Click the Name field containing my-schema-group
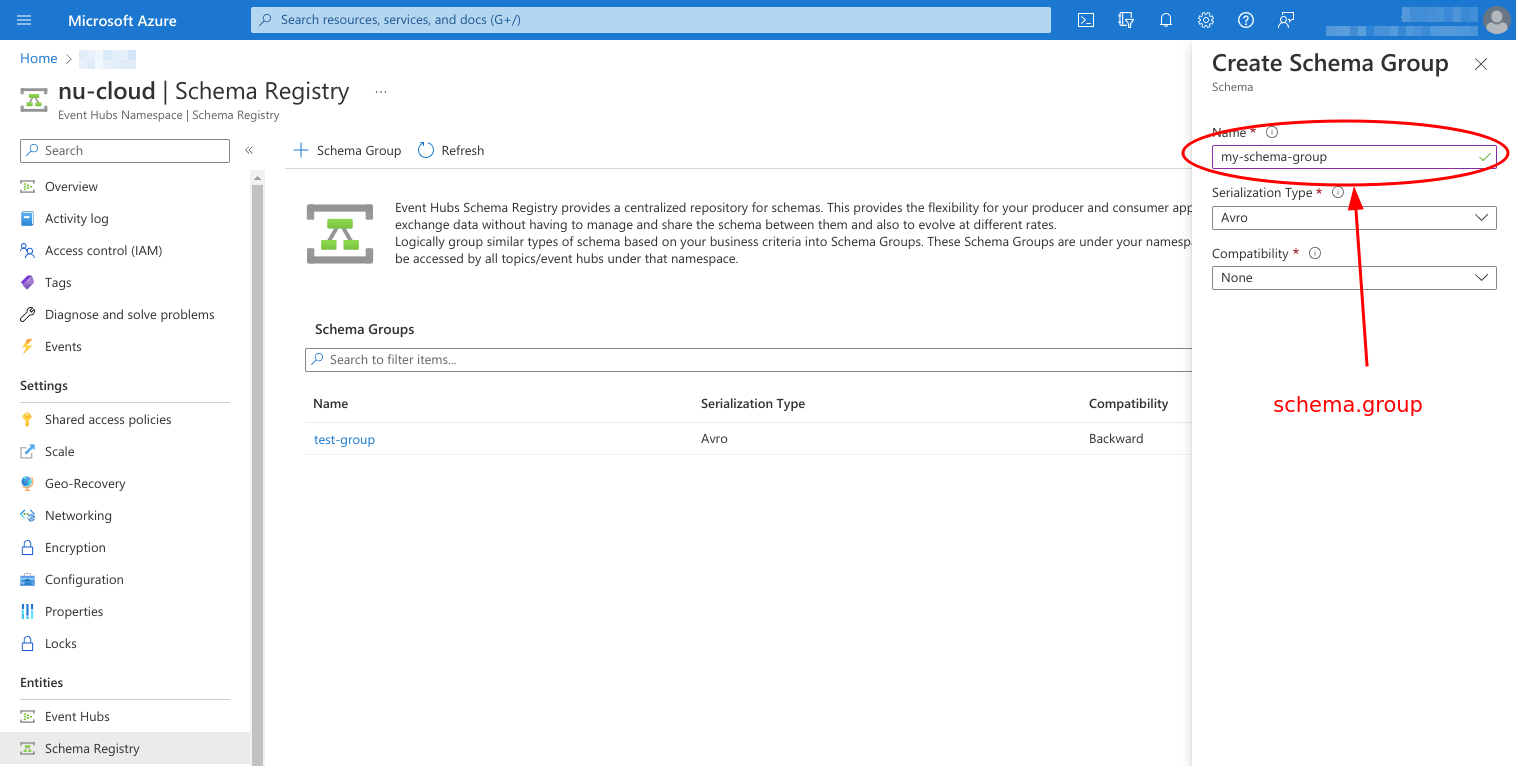 tap(1354, 157)
